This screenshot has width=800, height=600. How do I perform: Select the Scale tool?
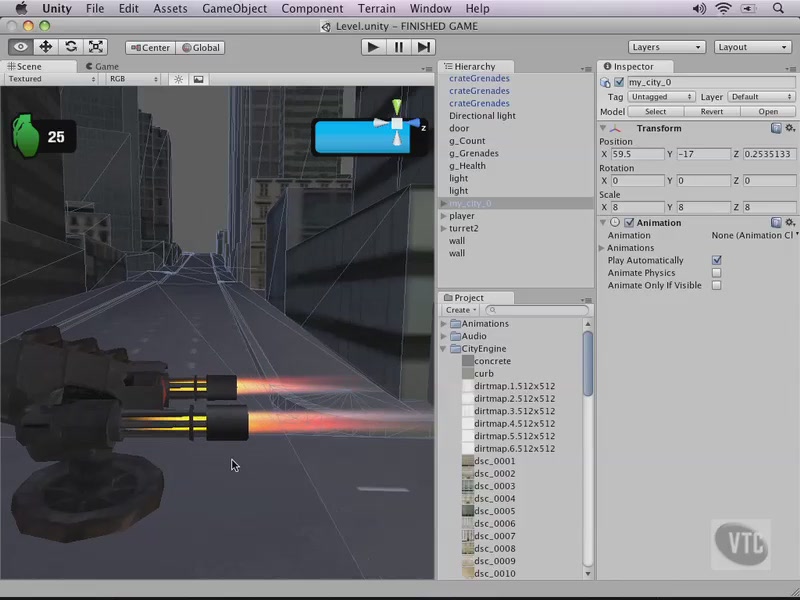96,47
